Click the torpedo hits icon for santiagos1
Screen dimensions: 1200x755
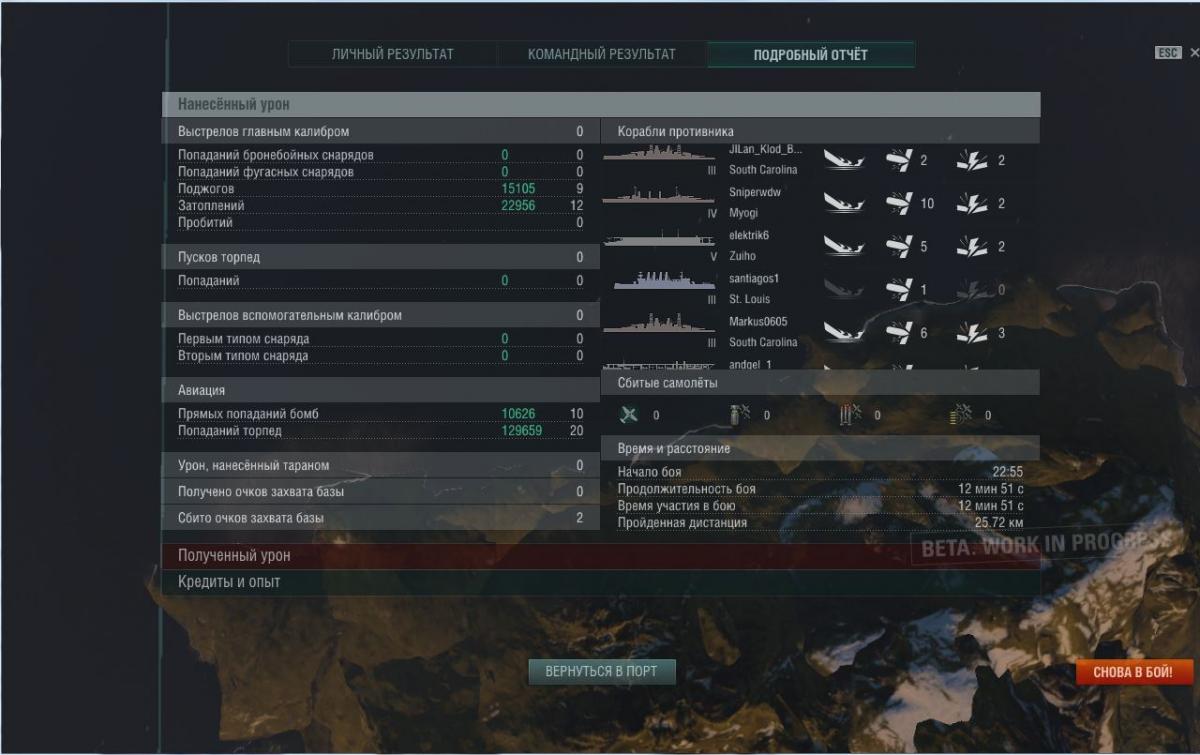coord(971,289)
